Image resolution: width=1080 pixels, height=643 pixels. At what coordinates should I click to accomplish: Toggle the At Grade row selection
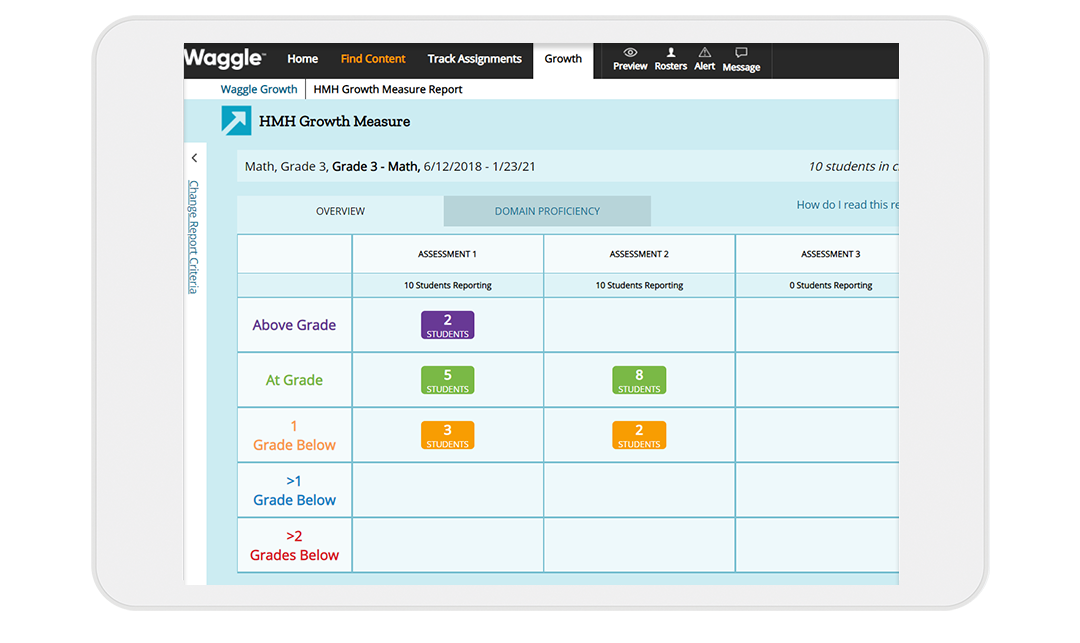tap(294, 380)
